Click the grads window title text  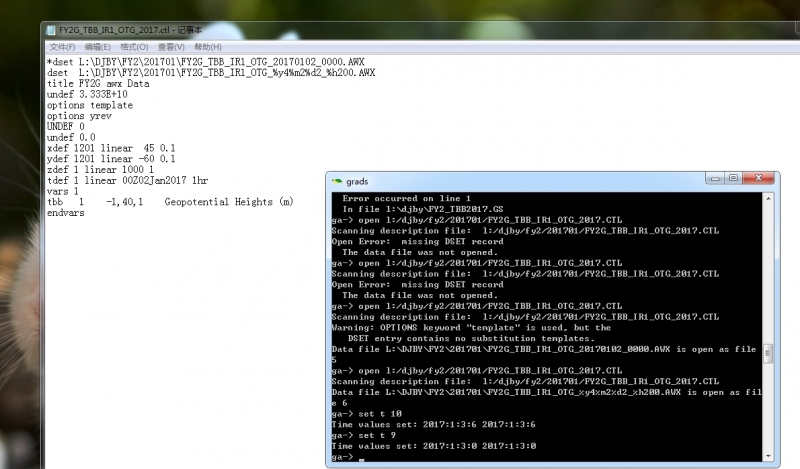357,181
